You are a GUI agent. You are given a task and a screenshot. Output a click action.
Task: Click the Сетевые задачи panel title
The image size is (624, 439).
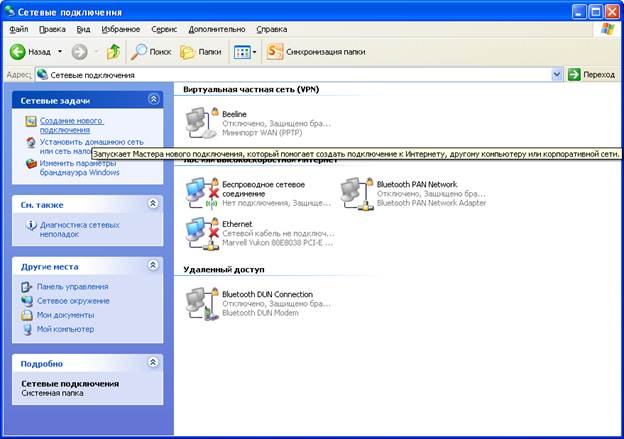click(x=55, y=101)
